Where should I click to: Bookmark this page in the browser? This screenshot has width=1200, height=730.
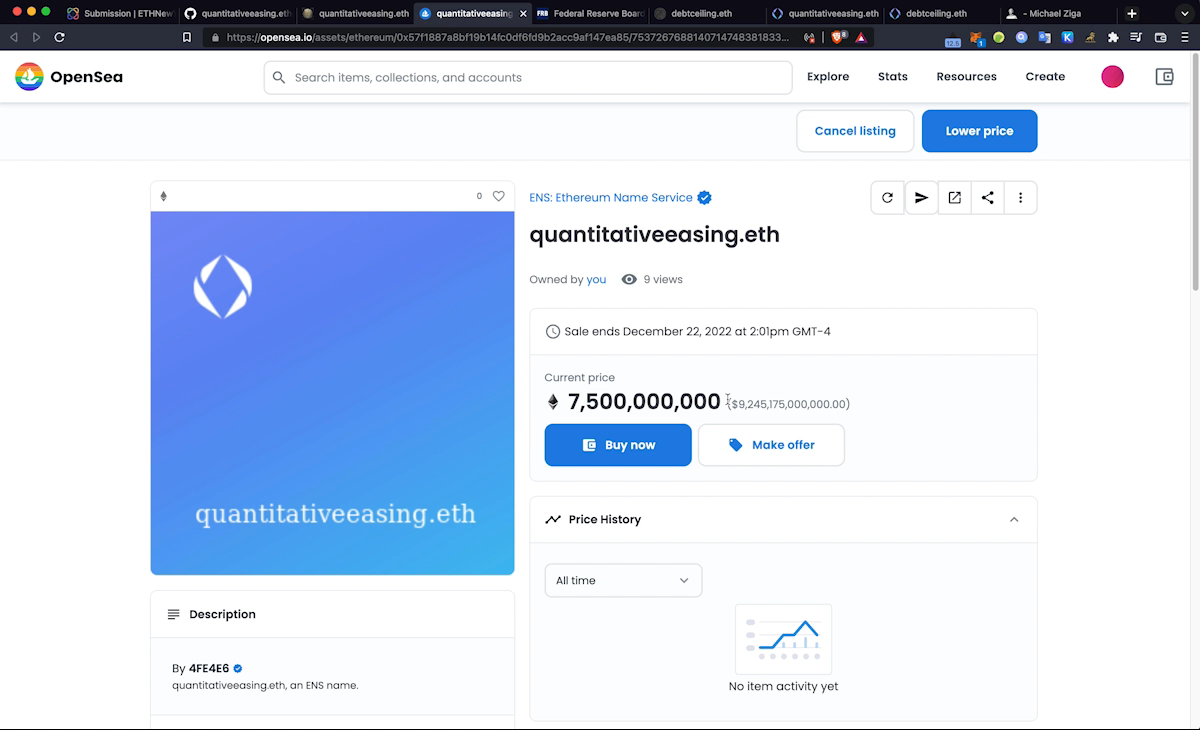tap(187, 37)
